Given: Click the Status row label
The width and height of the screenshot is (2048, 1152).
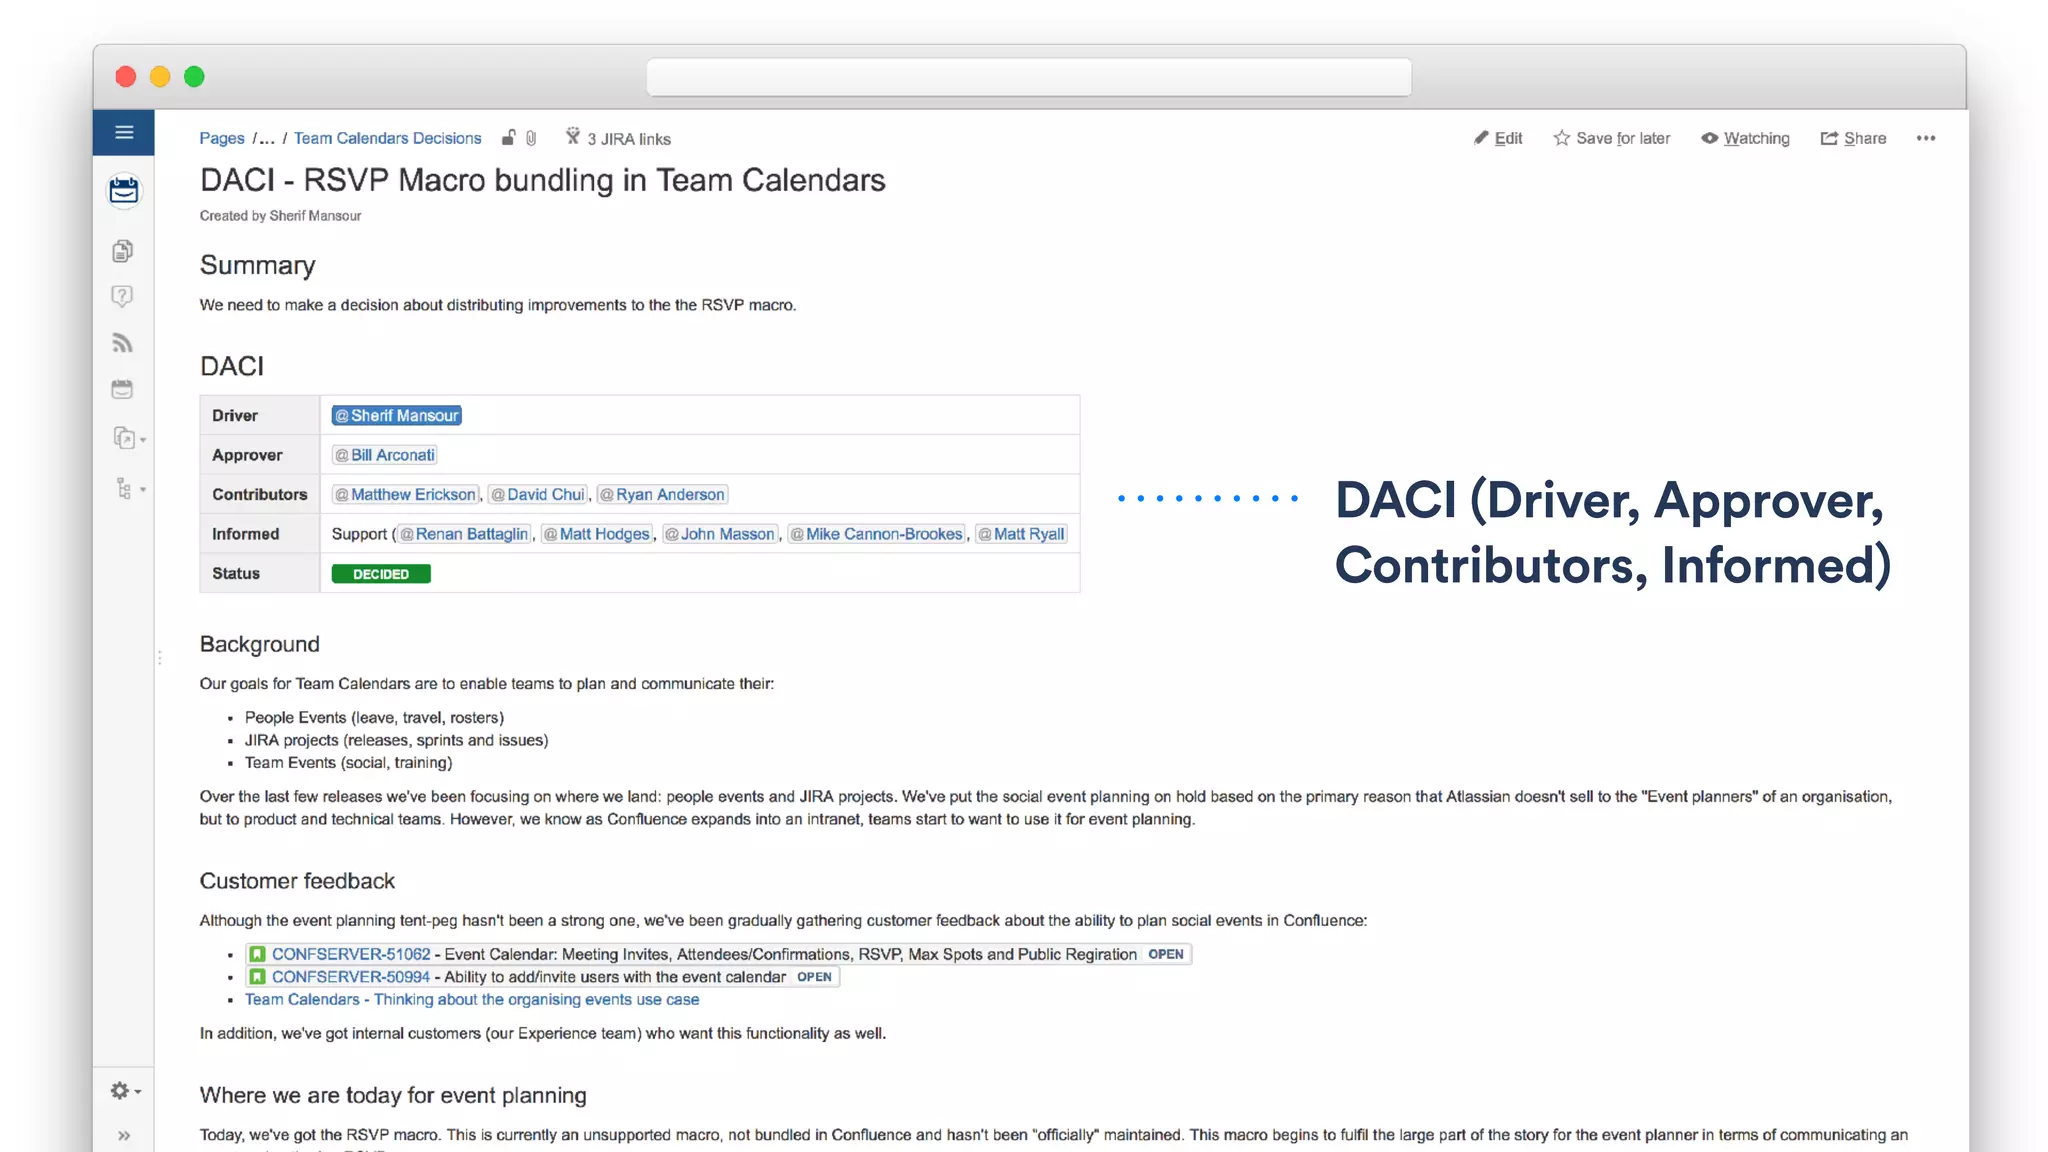Looking at the screenshot, I should click(x=236, y=573).
